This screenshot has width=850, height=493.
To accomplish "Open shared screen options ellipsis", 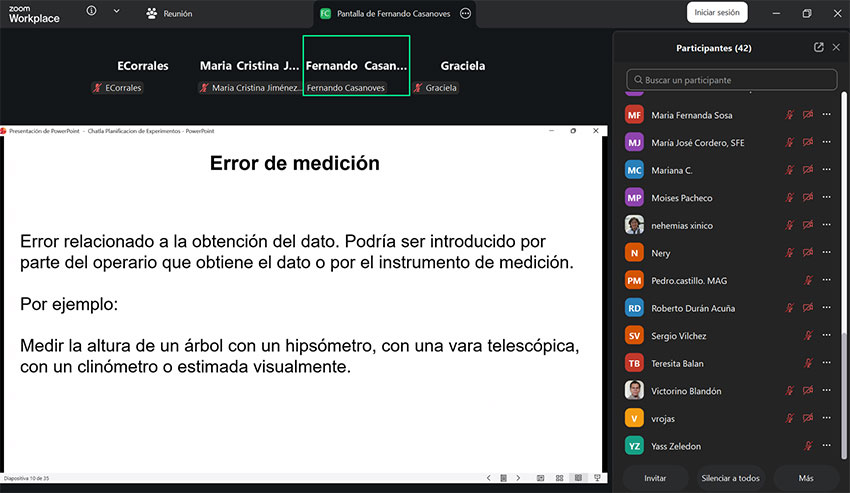I will [465, 14].
